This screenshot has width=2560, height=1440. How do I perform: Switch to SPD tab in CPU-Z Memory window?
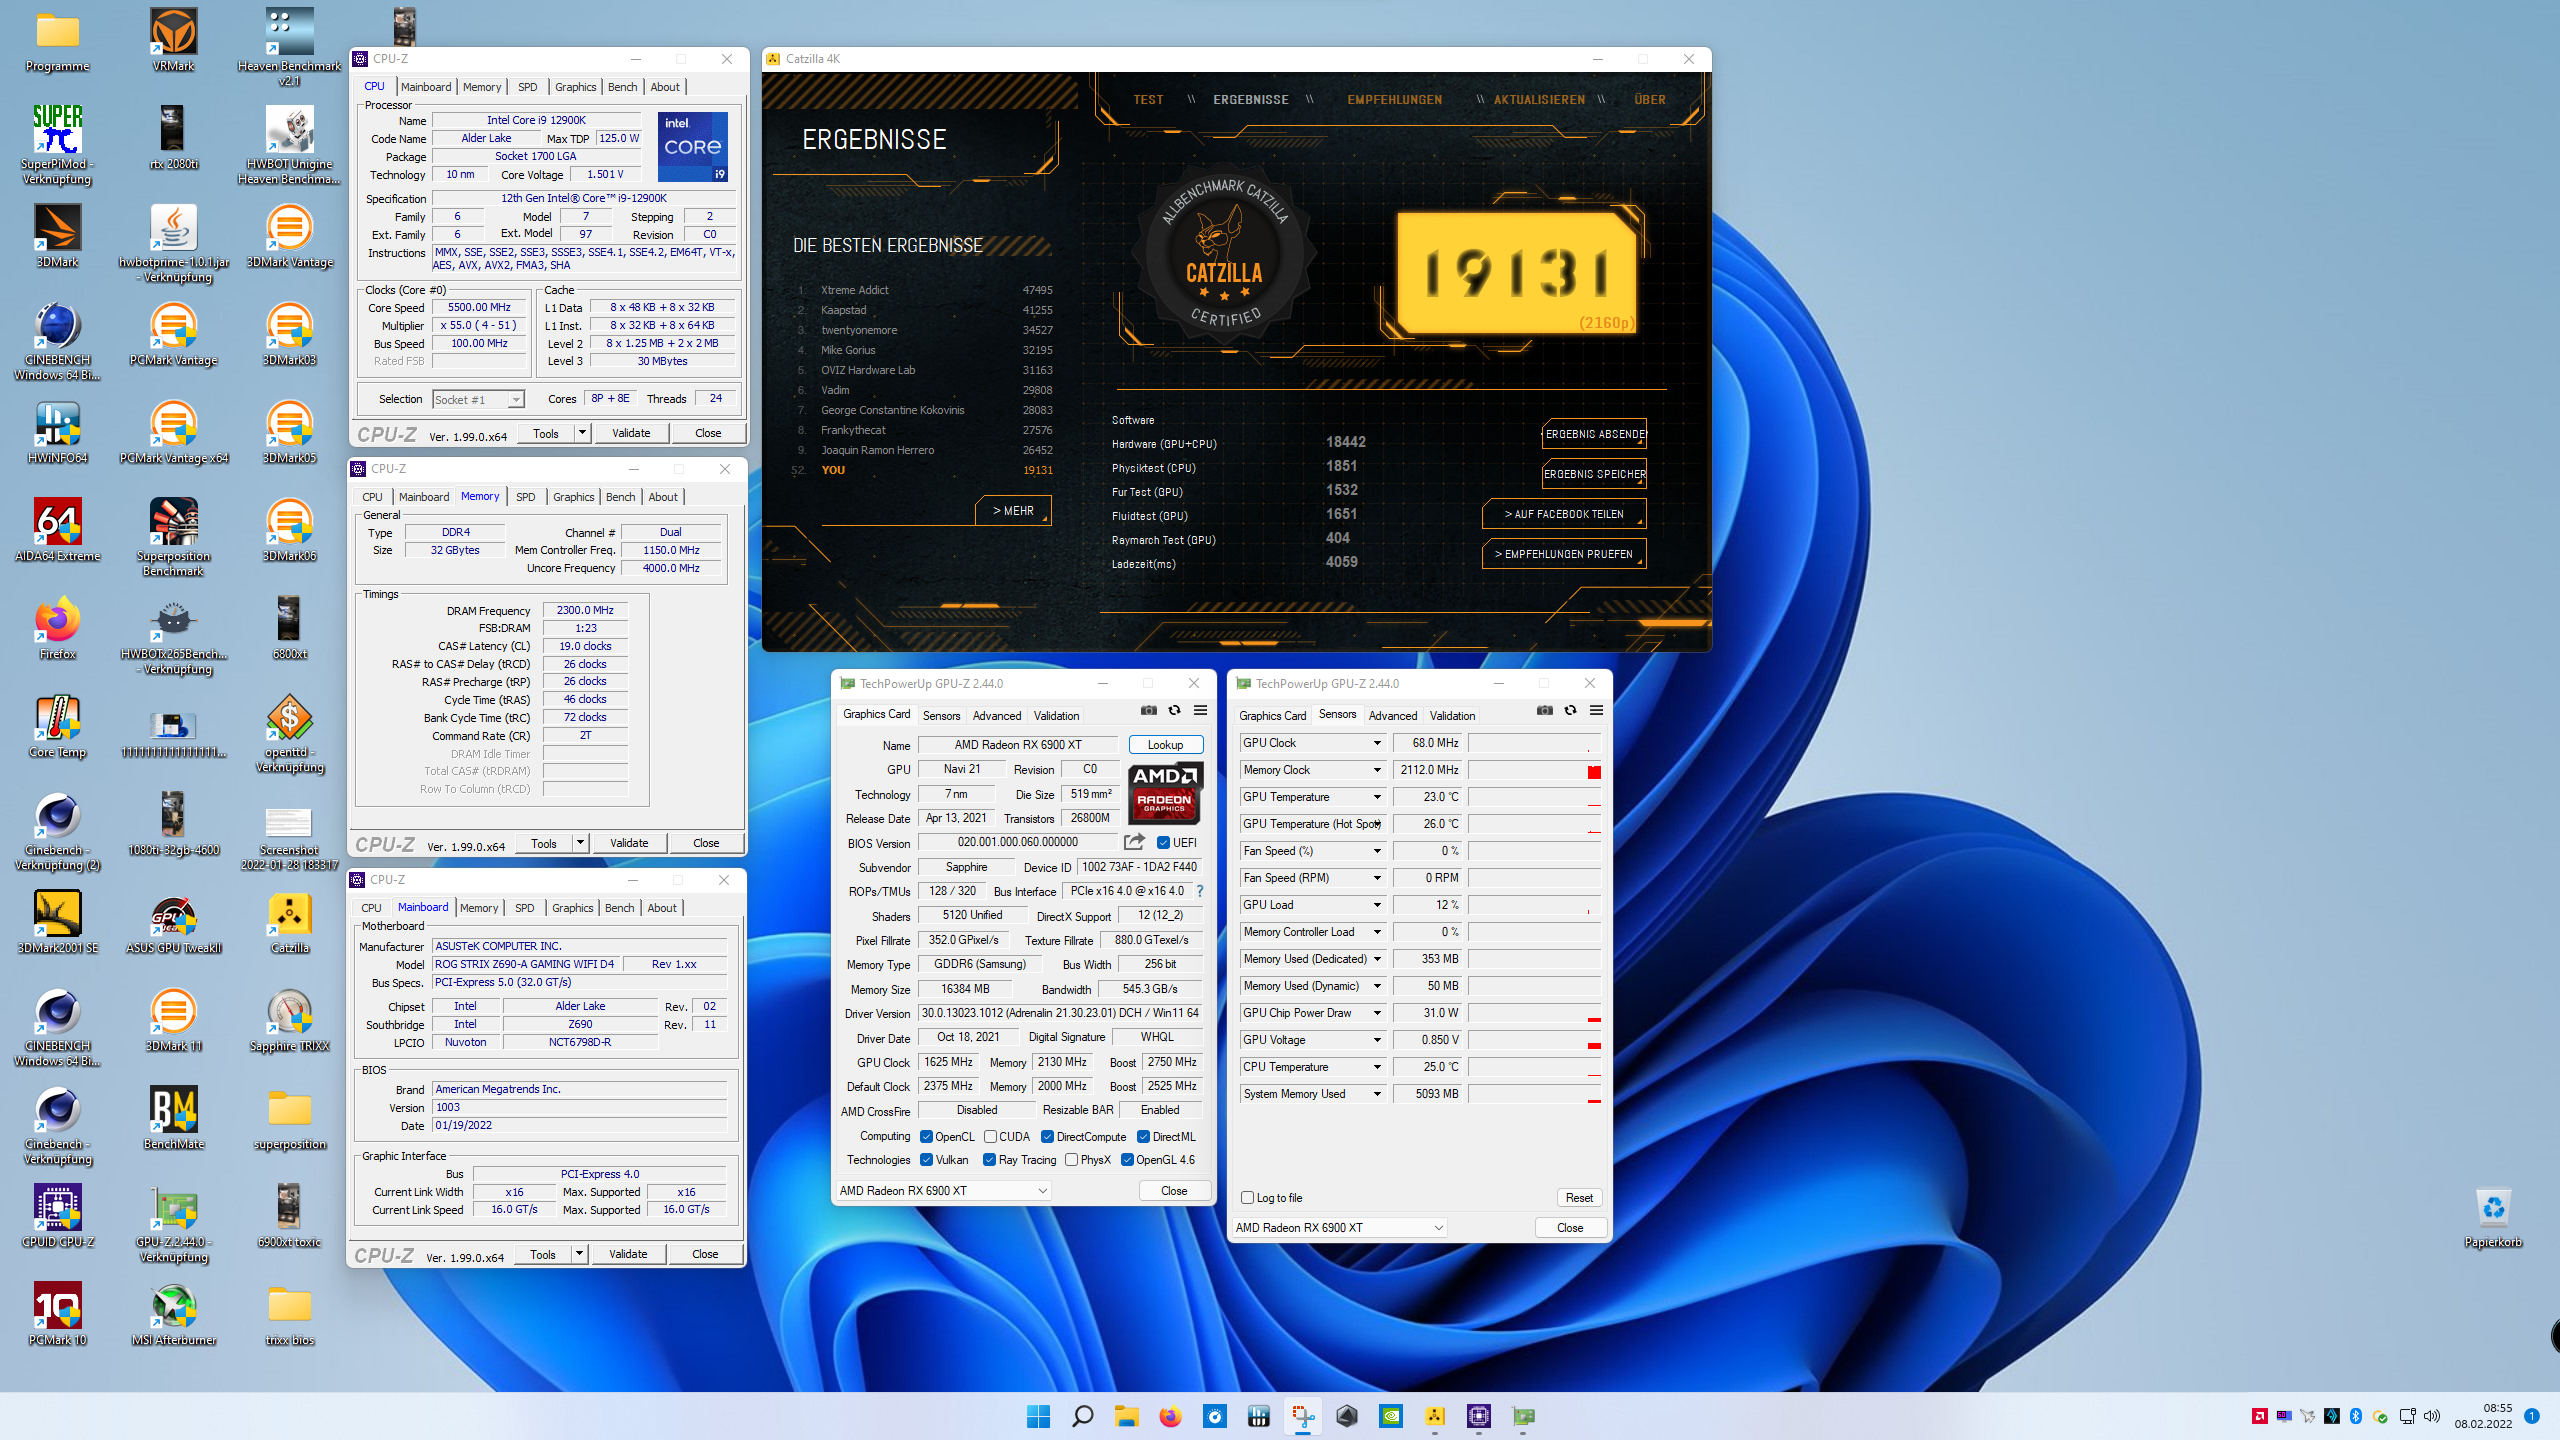(x=525, y=497)
